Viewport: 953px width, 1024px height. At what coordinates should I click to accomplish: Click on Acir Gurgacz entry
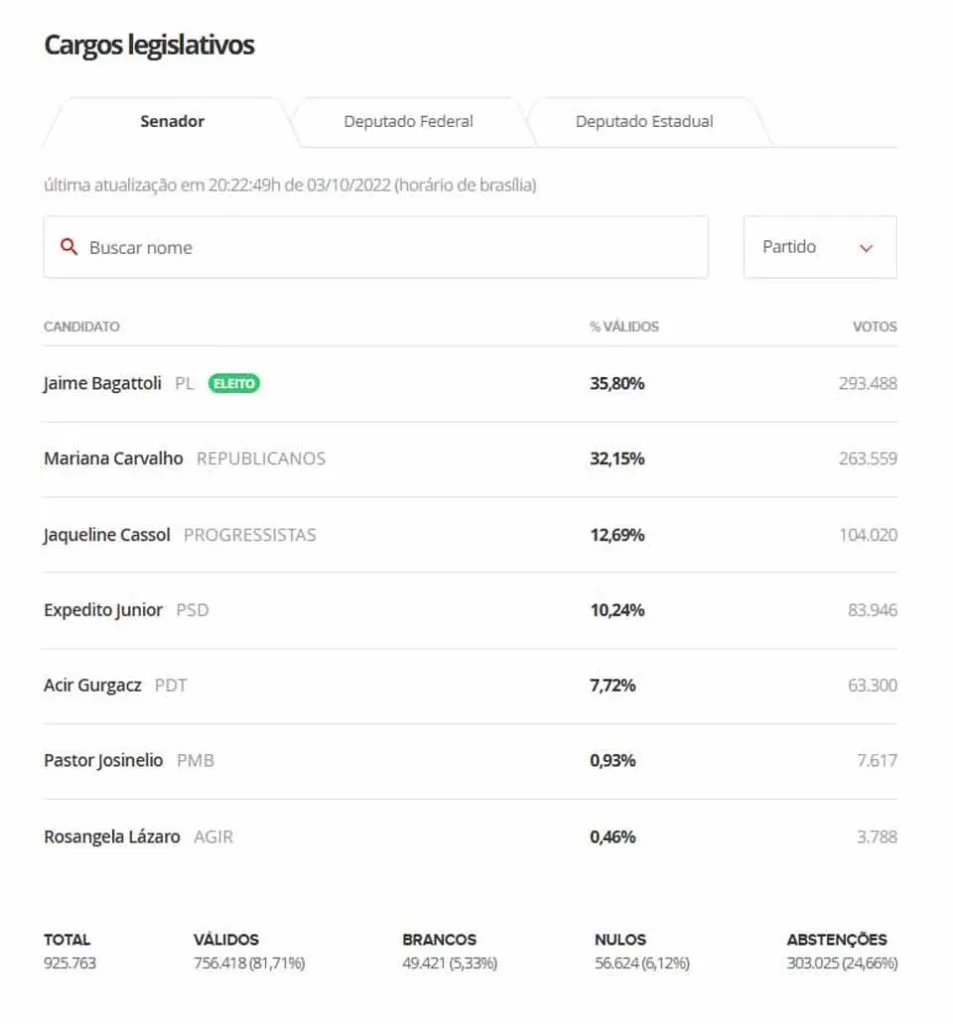coord(93,686)
